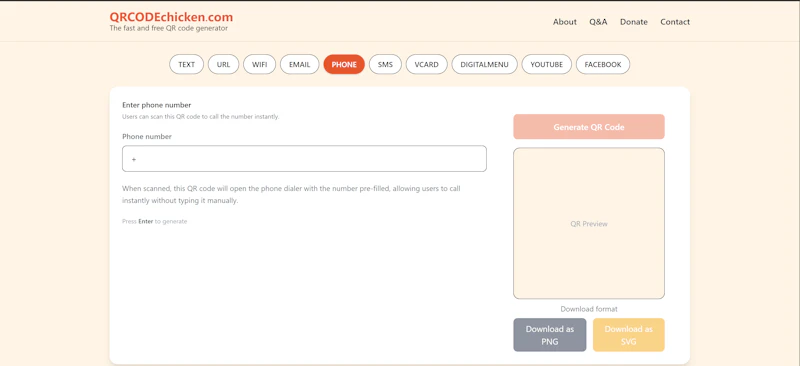Open the Contact page
The image size is (800, 366).
coord(675,22)
